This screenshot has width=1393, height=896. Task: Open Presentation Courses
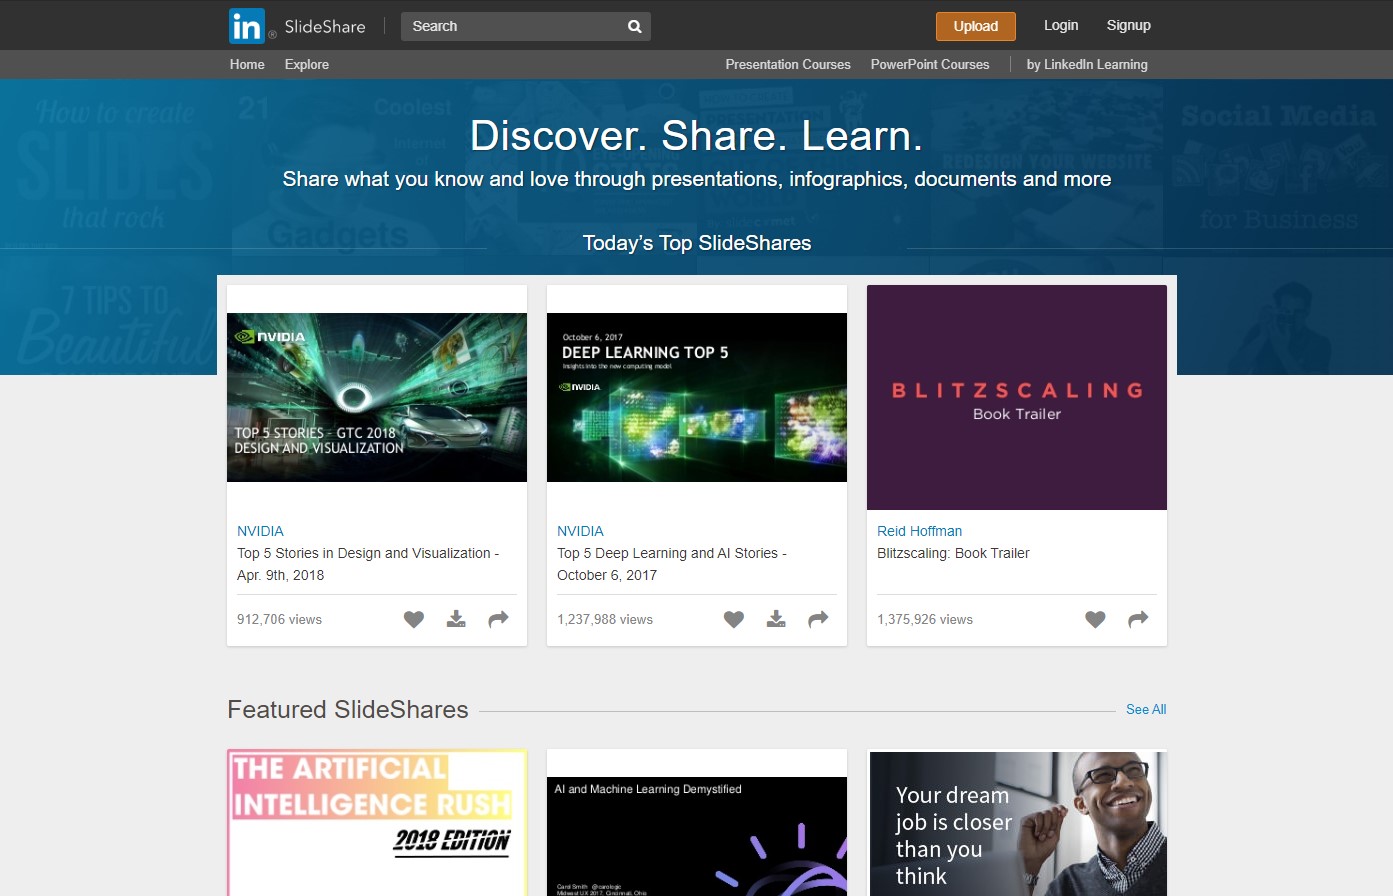point(788,64)
